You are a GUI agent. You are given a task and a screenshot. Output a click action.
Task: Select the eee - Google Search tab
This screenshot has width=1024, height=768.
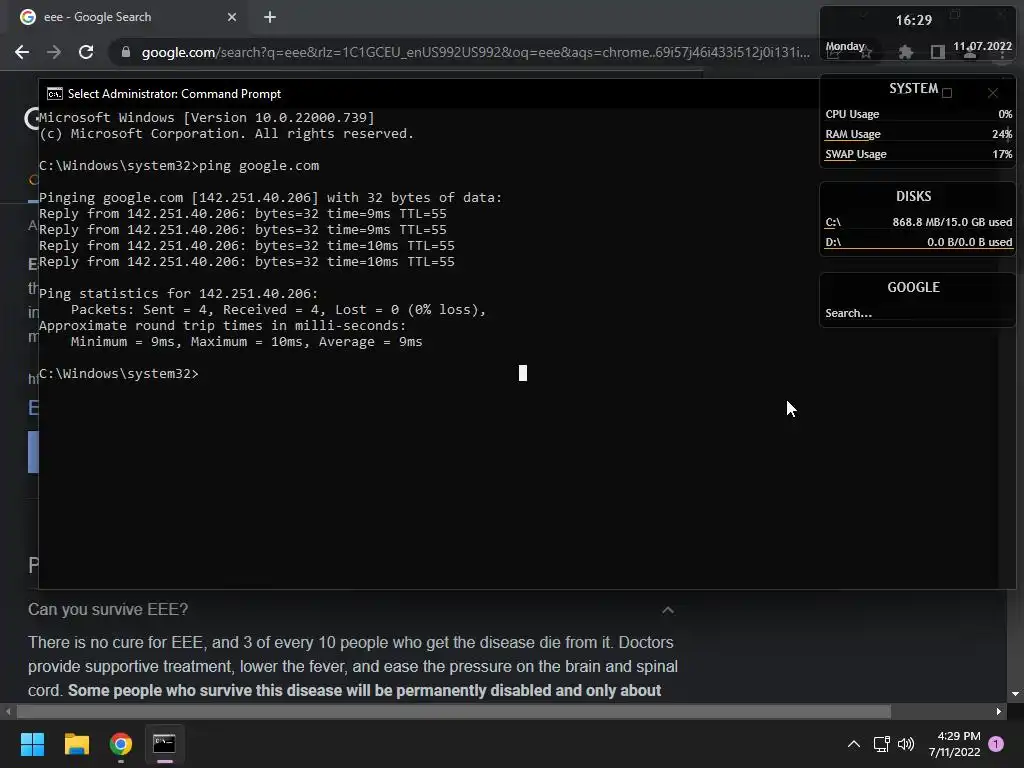(x=127, y=17)
